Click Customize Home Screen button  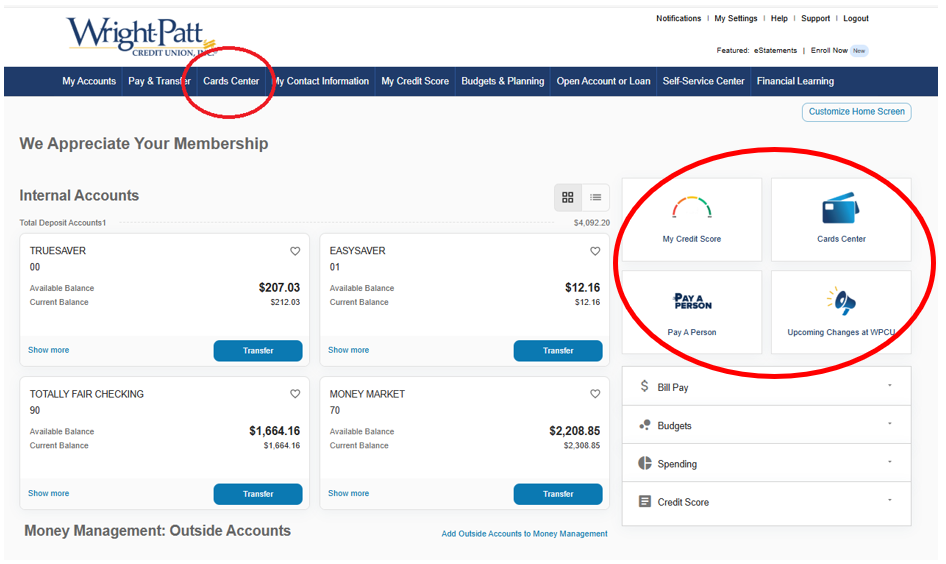point(857,112)
